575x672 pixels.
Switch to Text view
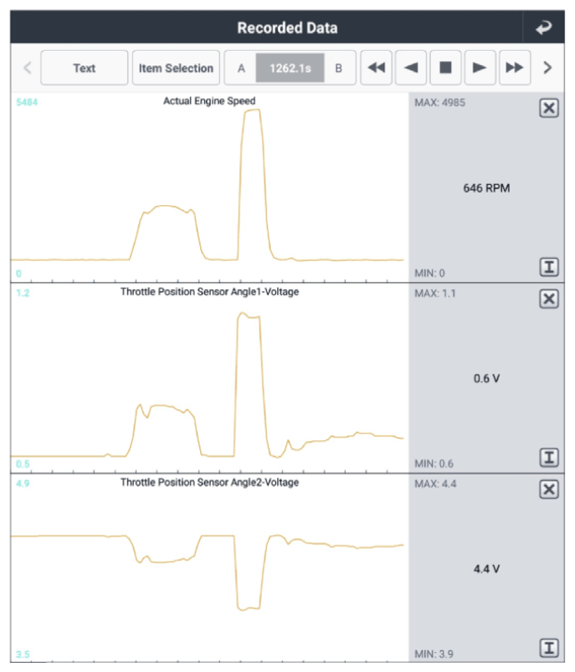84,68
